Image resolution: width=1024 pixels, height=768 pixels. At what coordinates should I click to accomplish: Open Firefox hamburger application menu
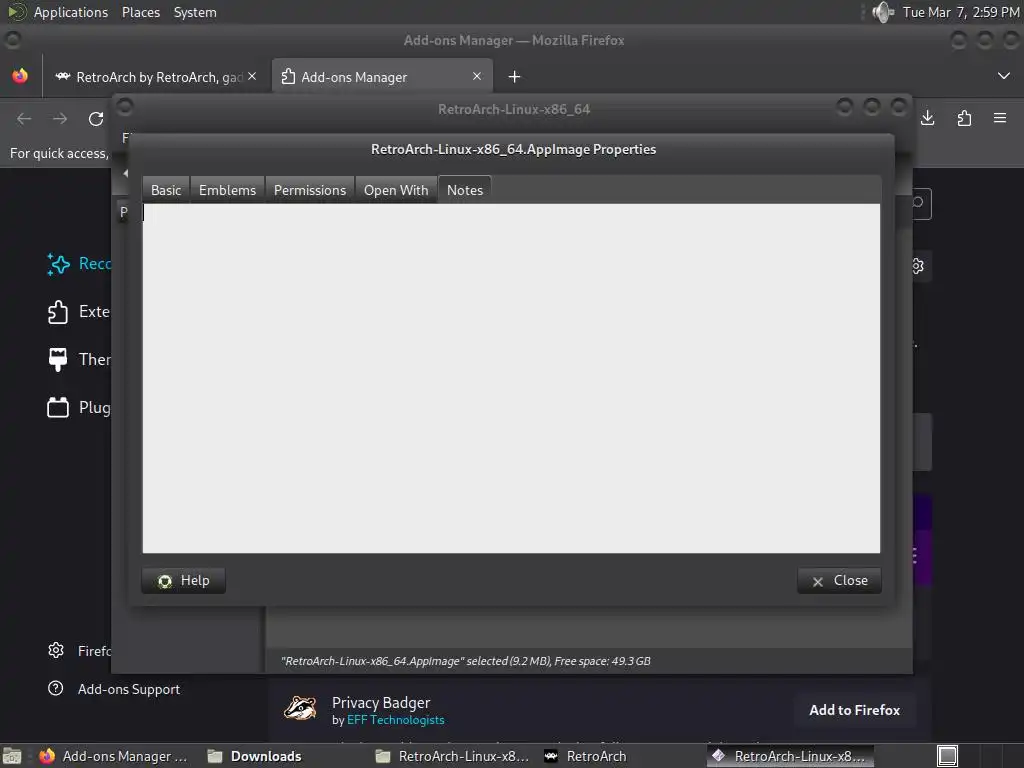pyautogui.click(x=1000, y=118)
